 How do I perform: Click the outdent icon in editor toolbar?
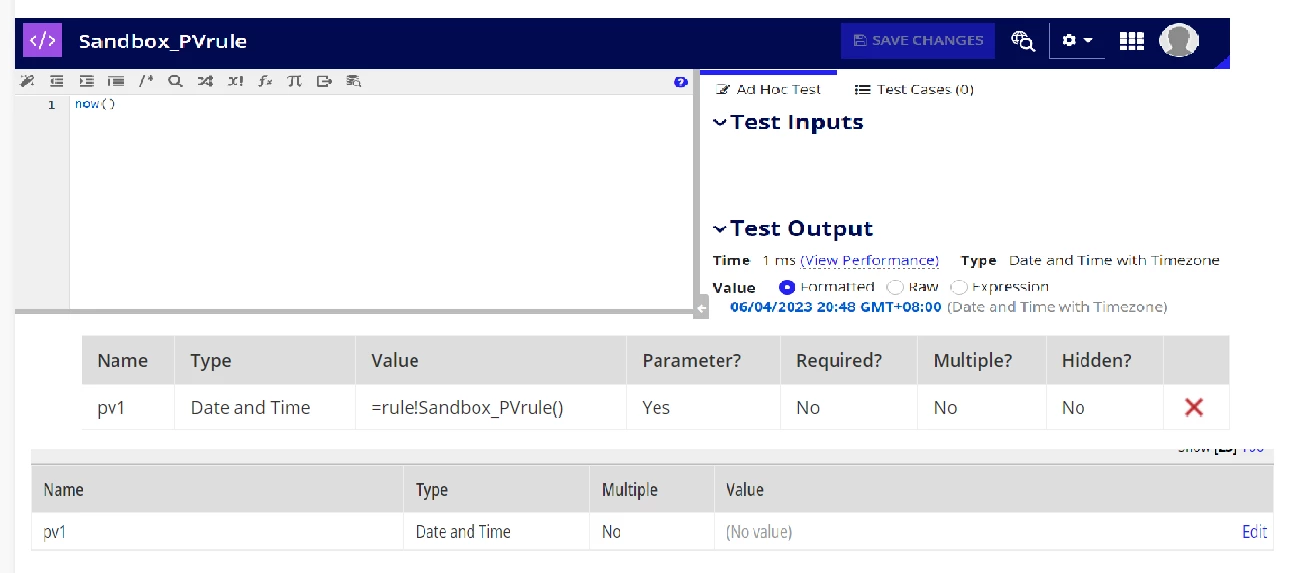tap(57, 82)
